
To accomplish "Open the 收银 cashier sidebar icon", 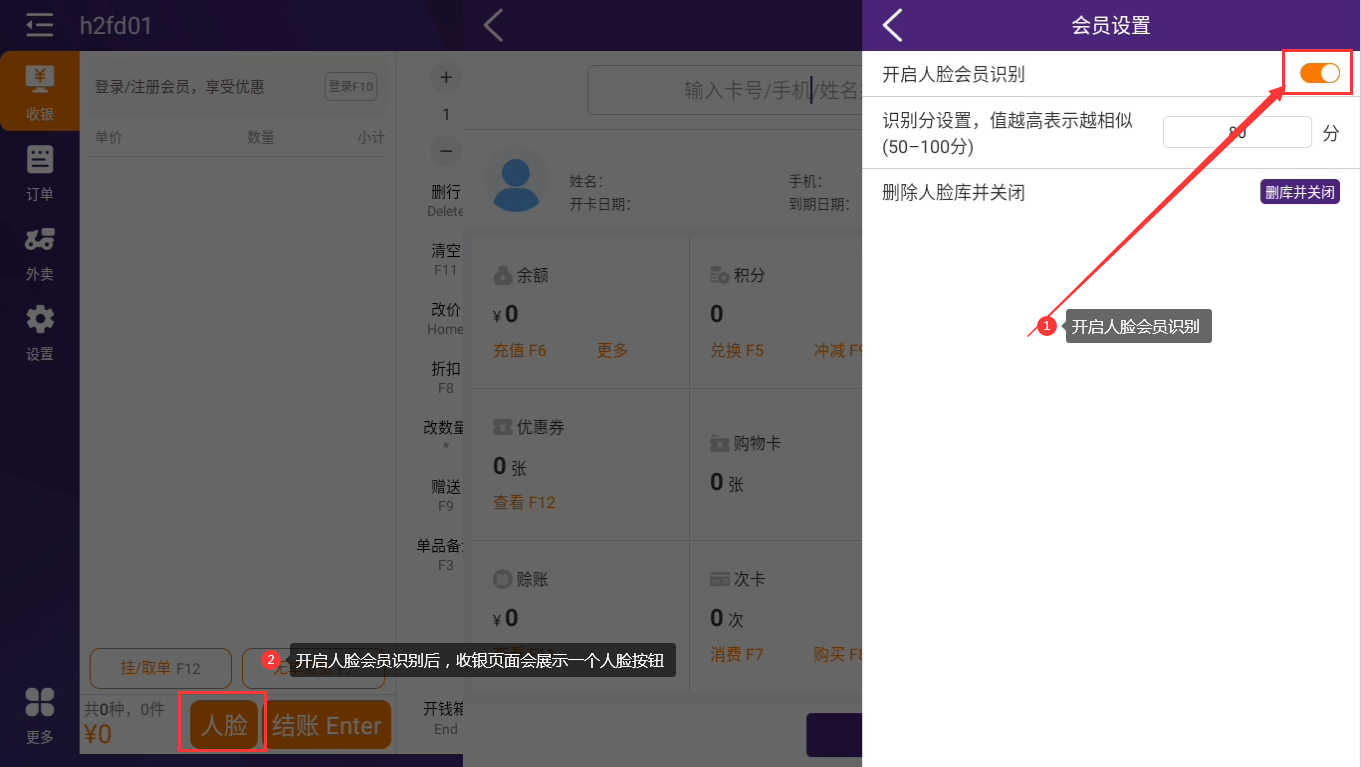I will point(40,91).
